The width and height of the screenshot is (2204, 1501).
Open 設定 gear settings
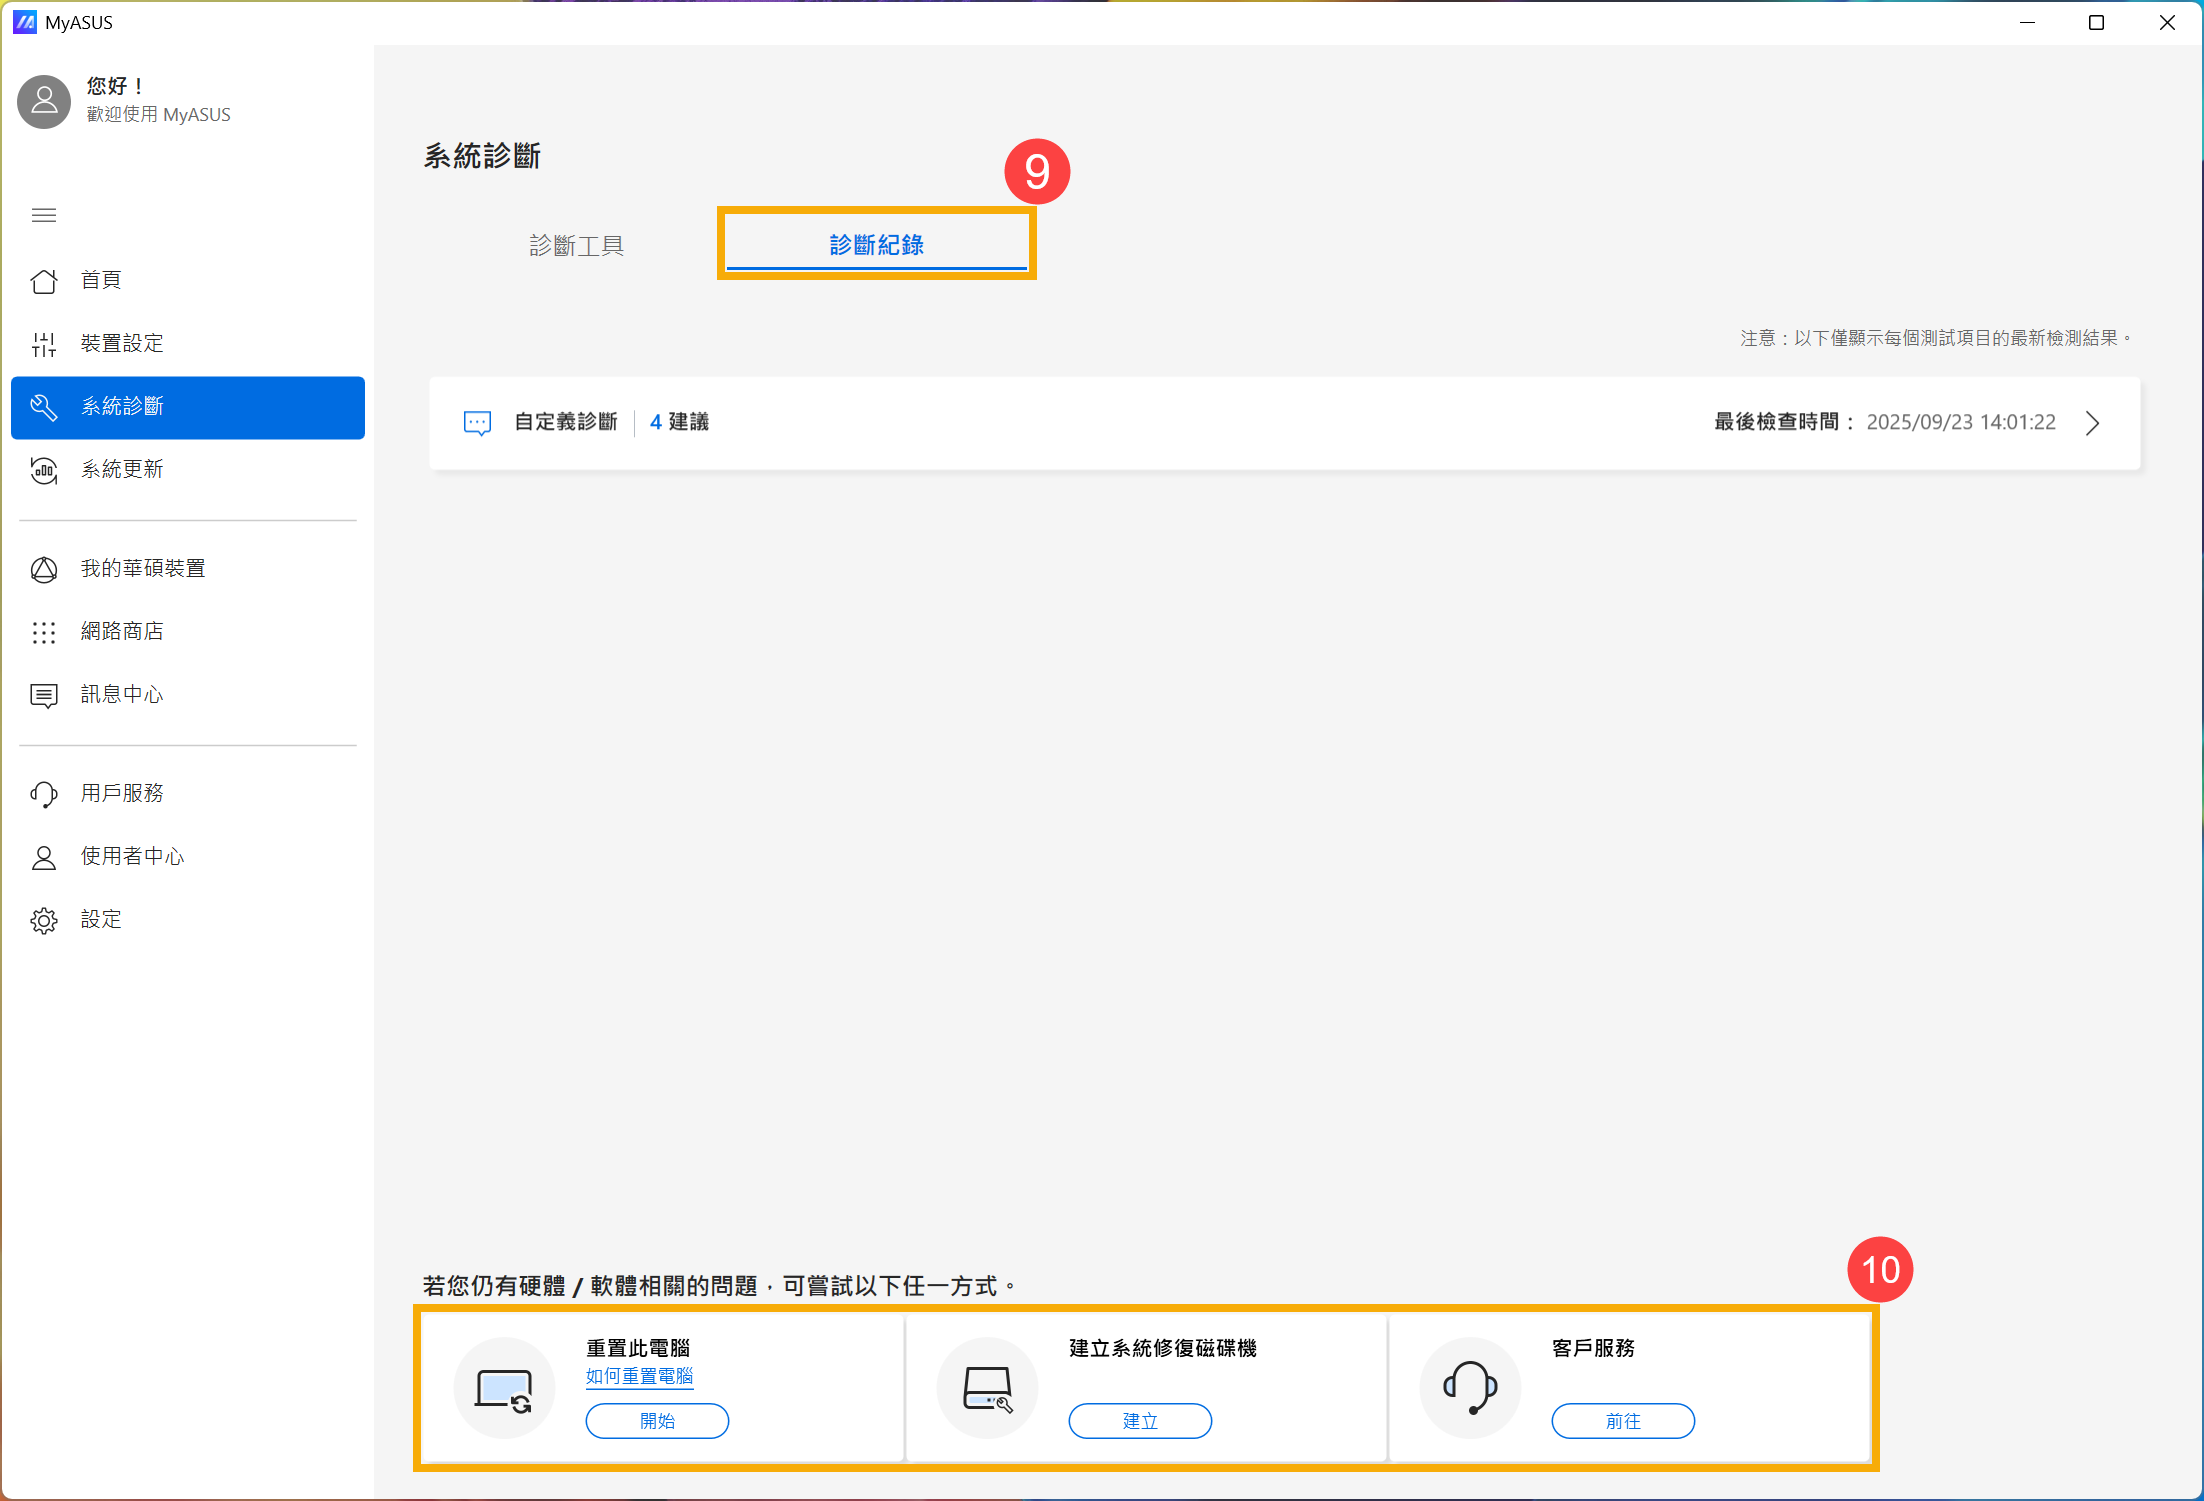click(x=100, y=919)
